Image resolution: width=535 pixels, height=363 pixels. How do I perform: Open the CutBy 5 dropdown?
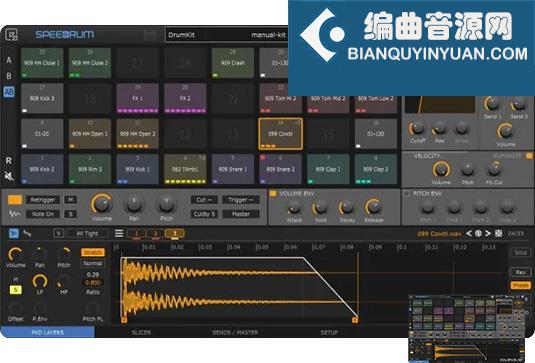click(x=204, y=214)
